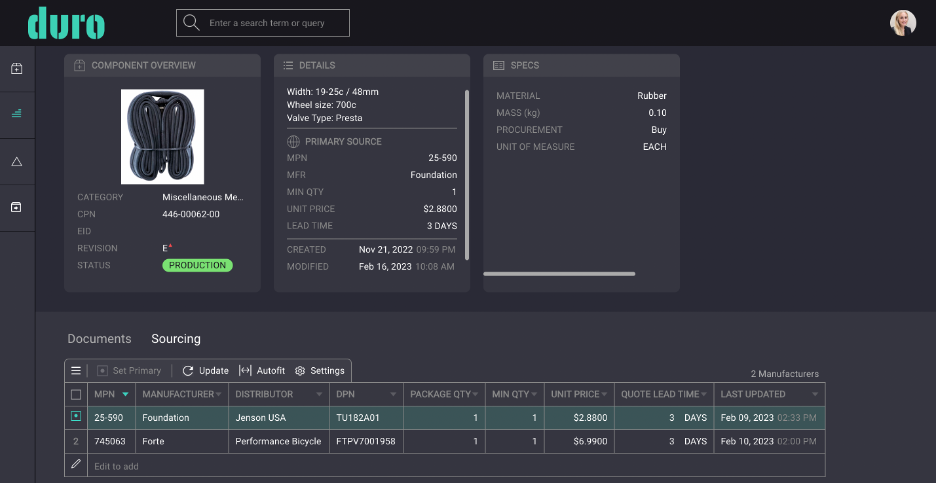The width and height of the screenshot is (936, 484).
Task: Open the Package Qty column dropdown
Action: tap(475, 394)
